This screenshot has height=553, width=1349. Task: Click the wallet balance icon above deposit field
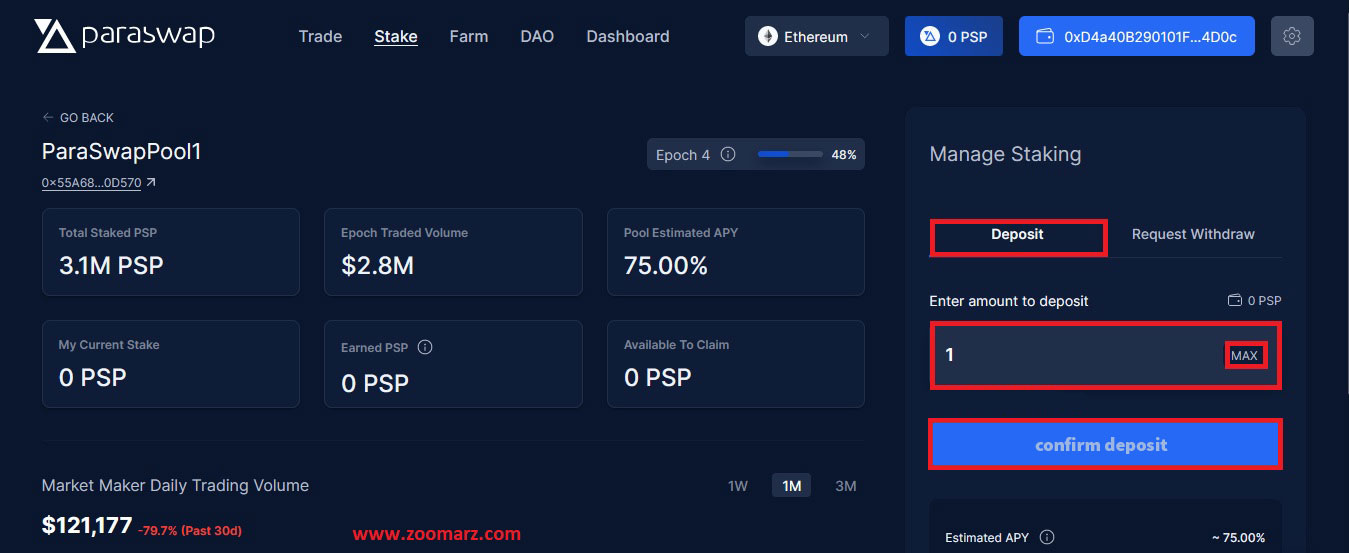tap(1235, 300)
